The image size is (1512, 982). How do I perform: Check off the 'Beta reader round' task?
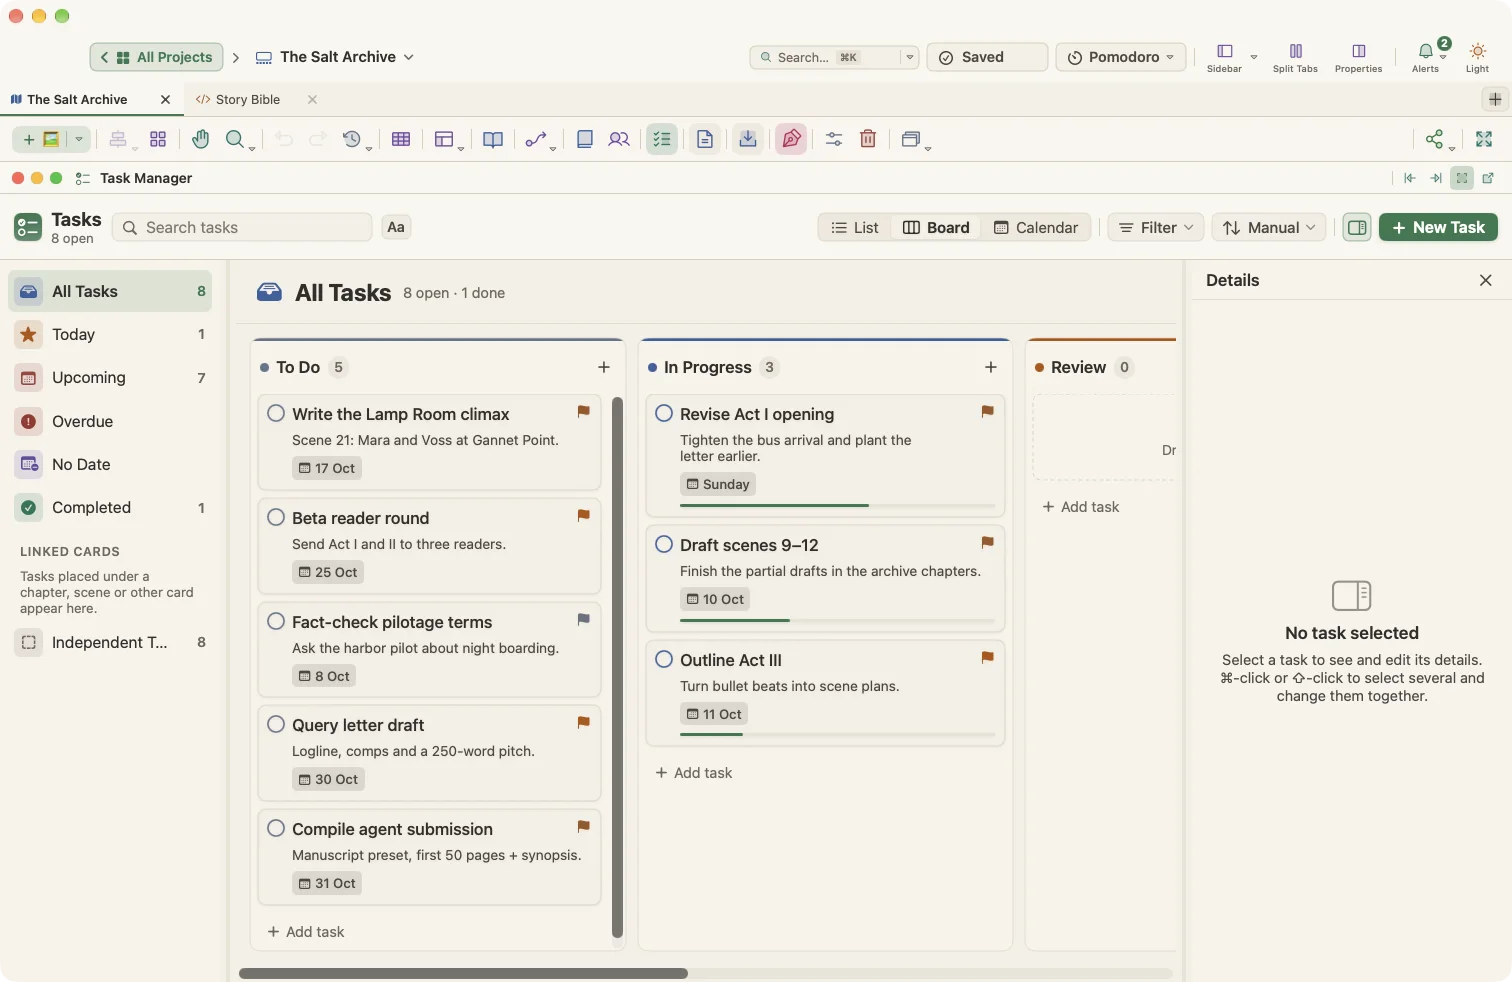coord(276,517)
